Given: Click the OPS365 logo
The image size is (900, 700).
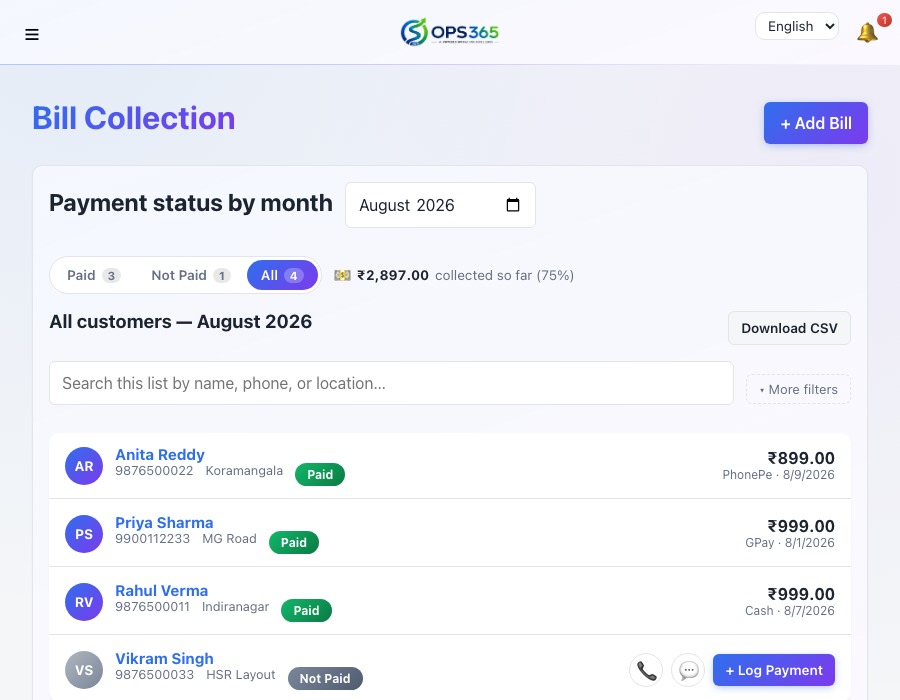Looking at the screenshot, I should click(449, 32).
